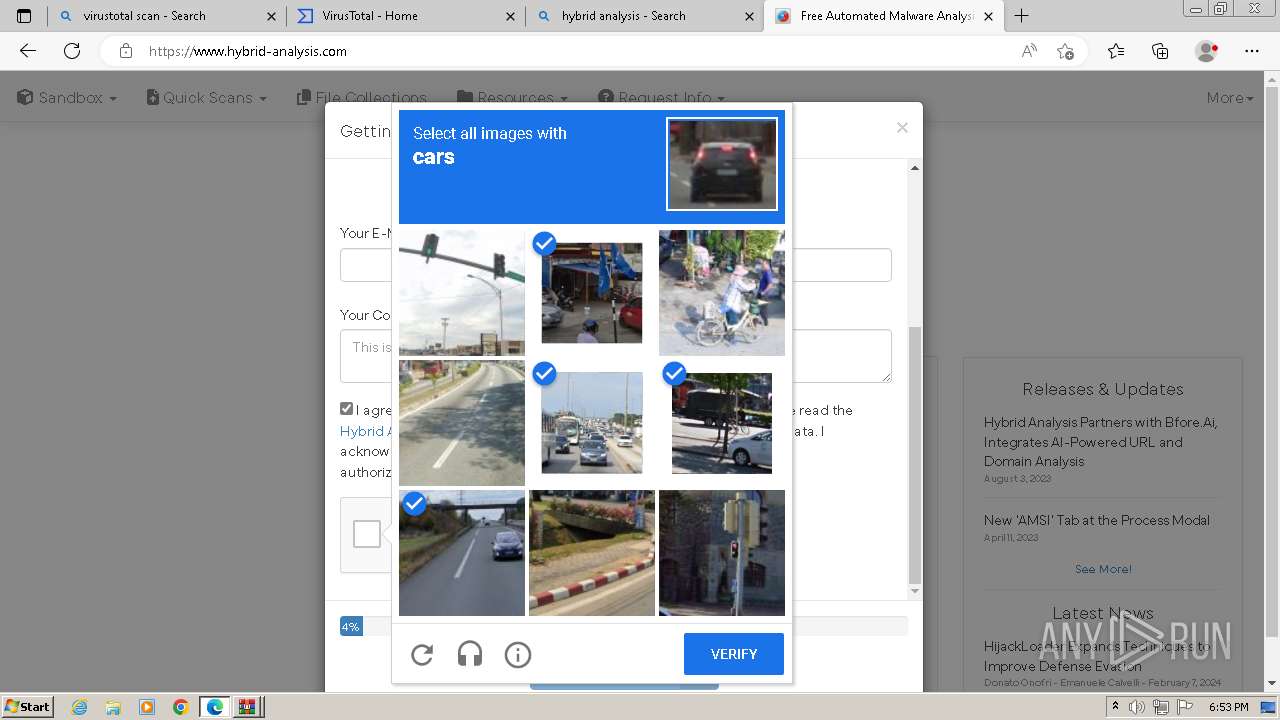This screenshot has width=1280, height=720.
Task: Open the Windows Start menu
Action: (28, 706)
